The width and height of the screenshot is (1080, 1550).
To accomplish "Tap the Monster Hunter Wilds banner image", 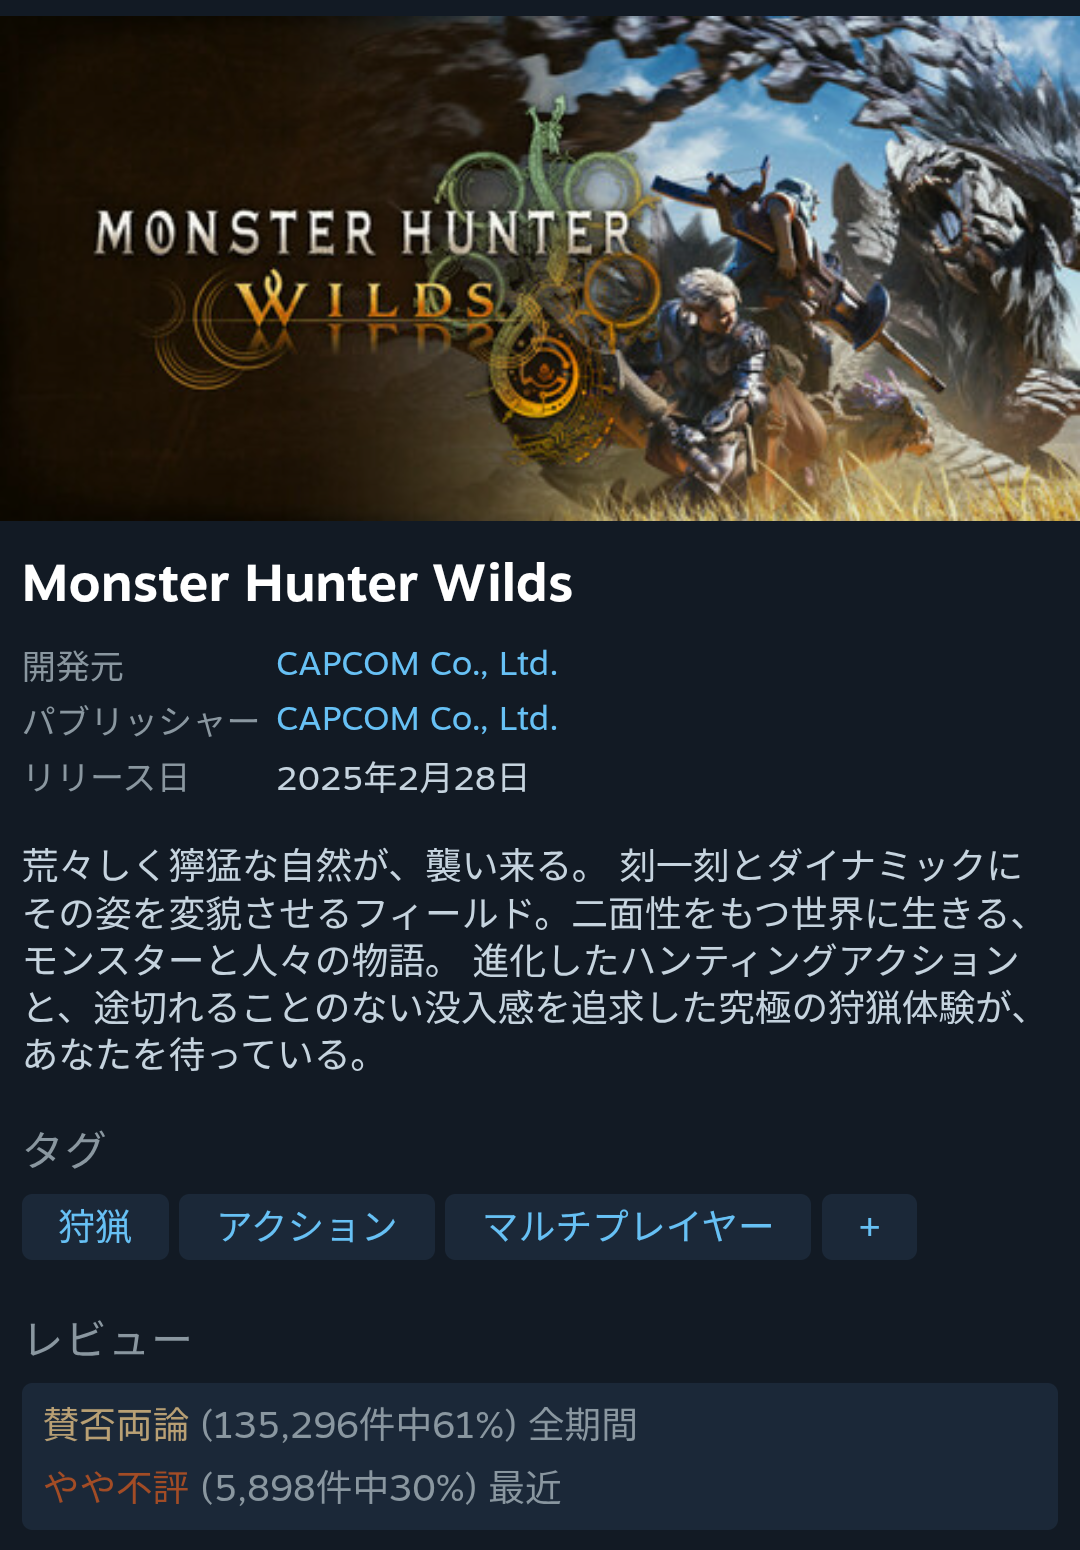I will pyautogui.click(x=540, y=268).
